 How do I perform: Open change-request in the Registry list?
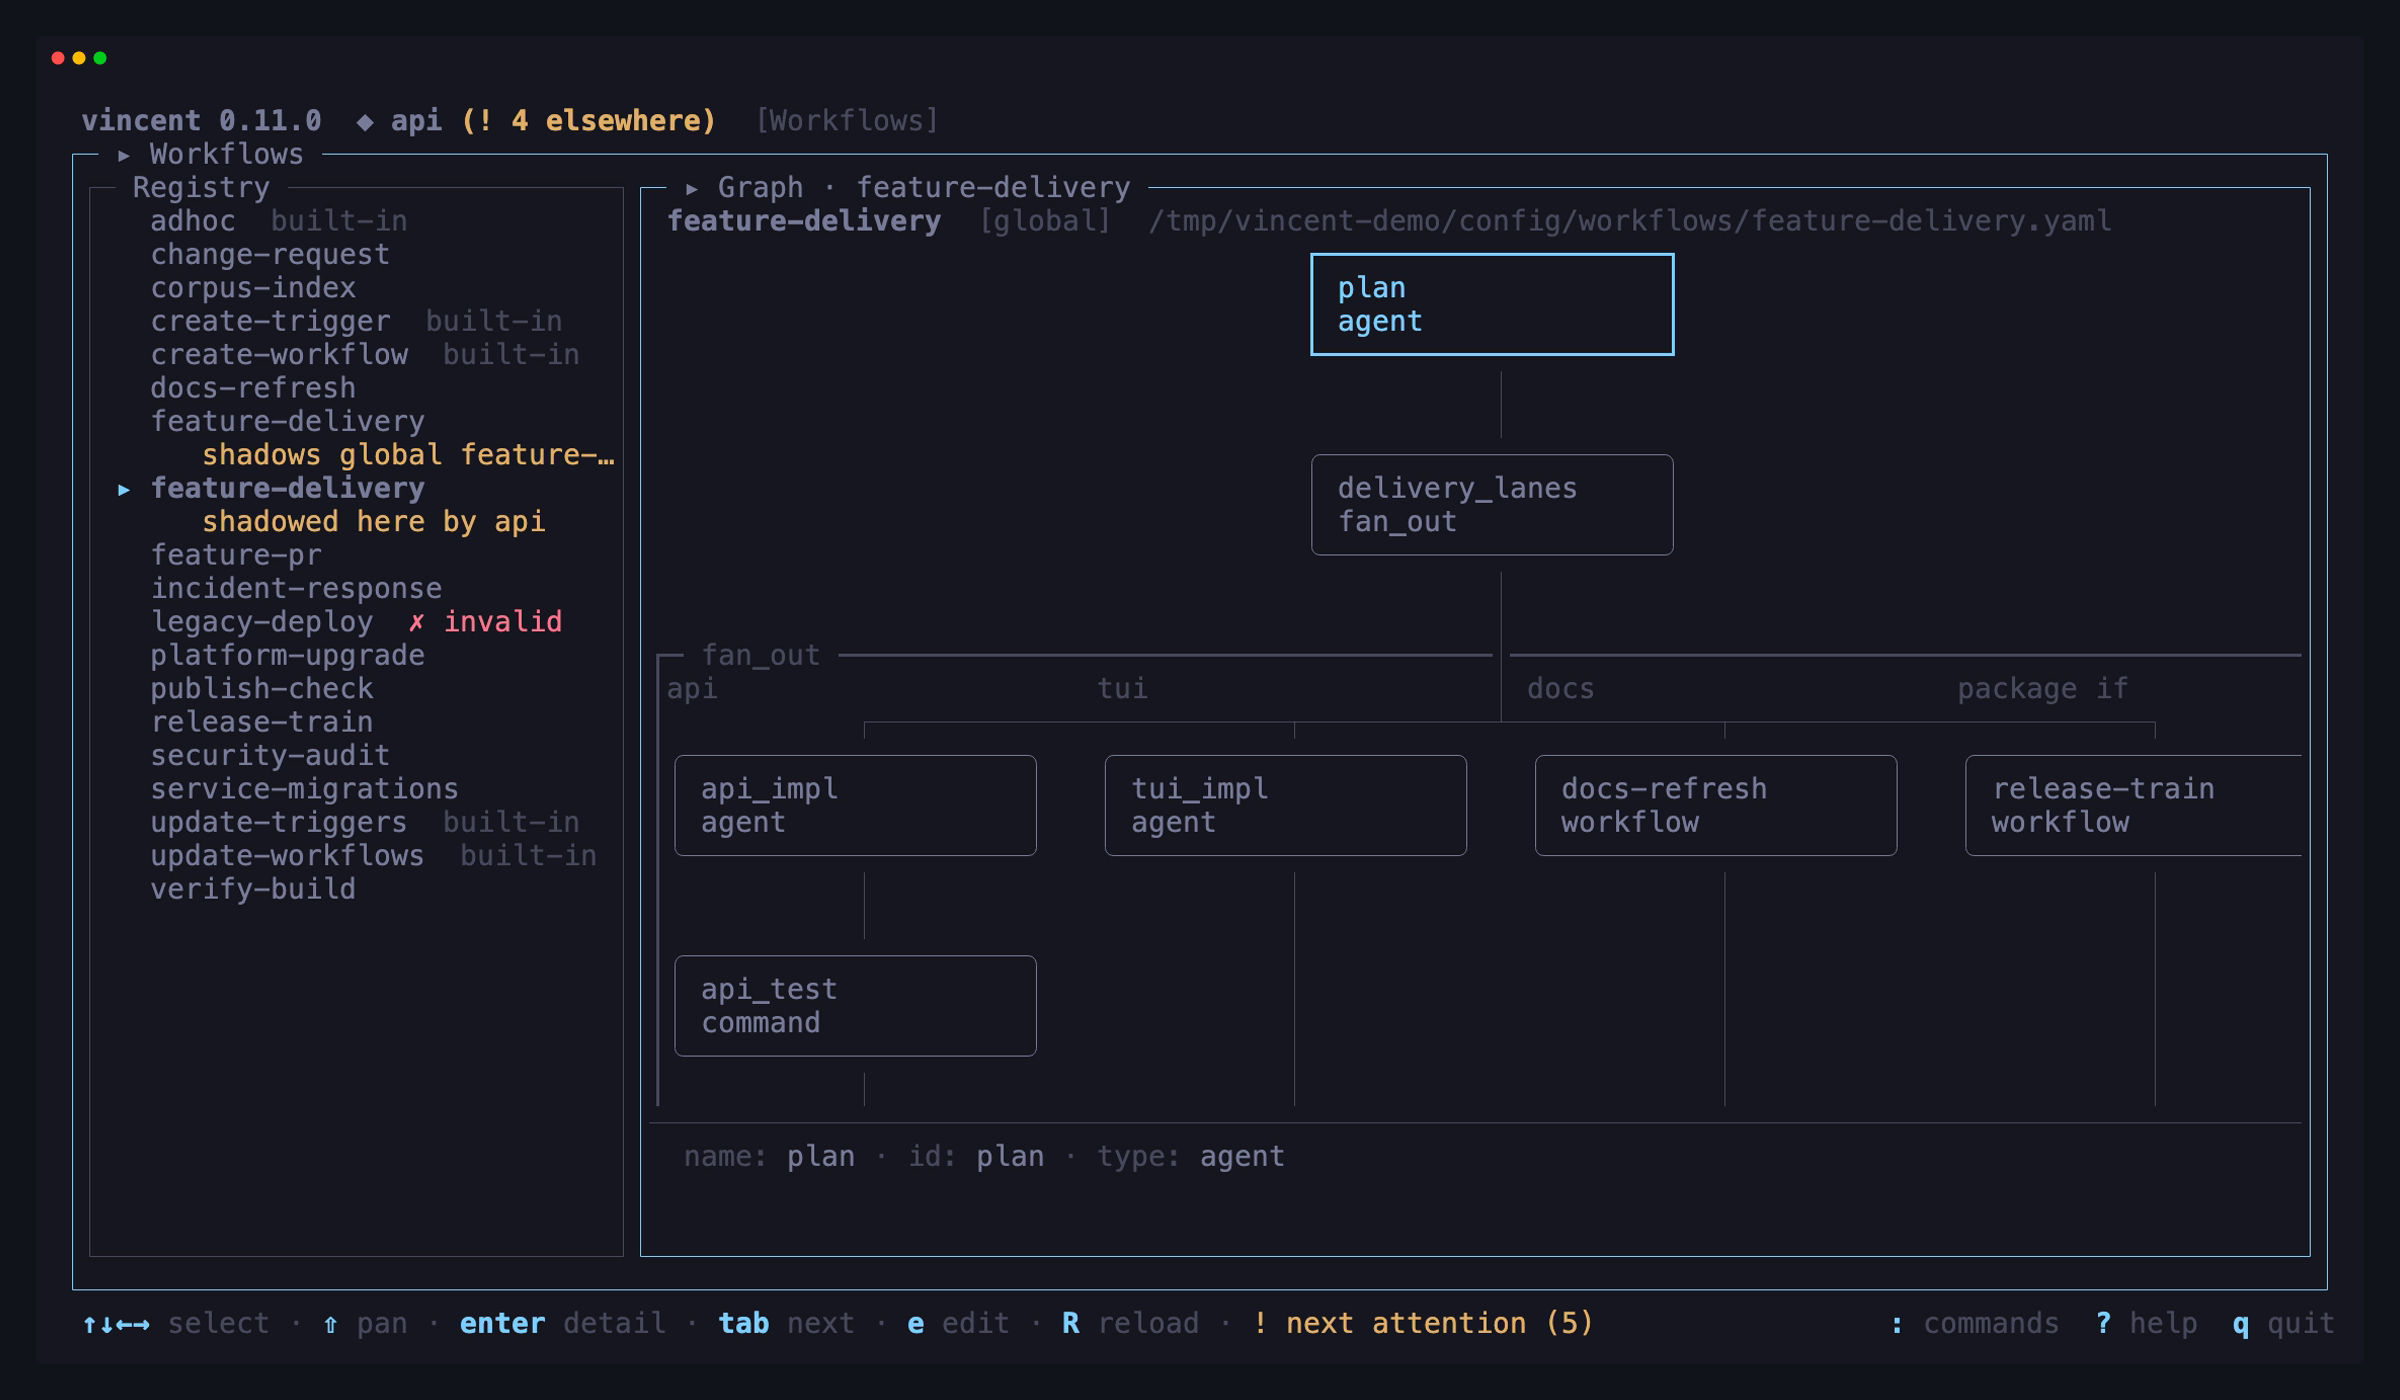pos(270,254)
